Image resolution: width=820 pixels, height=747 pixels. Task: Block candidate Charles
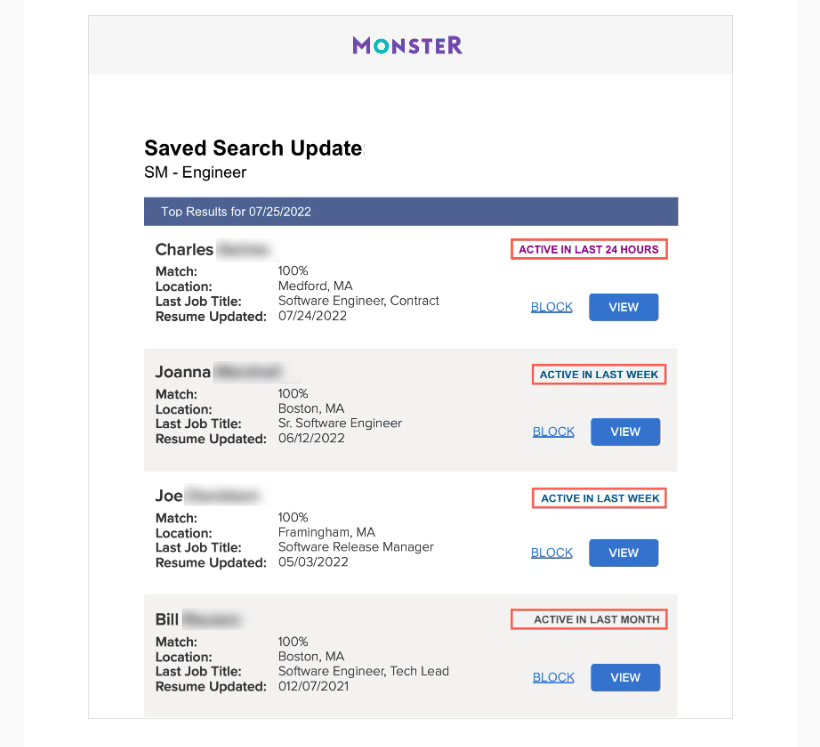tap(551, 307)
